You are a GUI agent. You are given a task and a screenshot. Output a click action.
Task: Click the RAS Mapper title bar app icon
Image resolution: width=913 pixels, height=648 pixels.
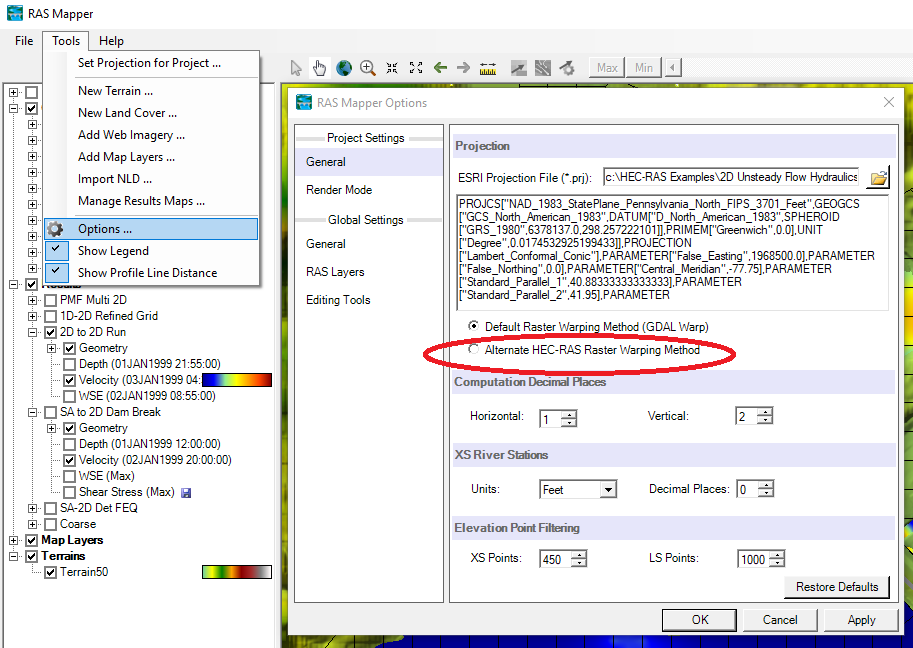click(x=15, y=13)
